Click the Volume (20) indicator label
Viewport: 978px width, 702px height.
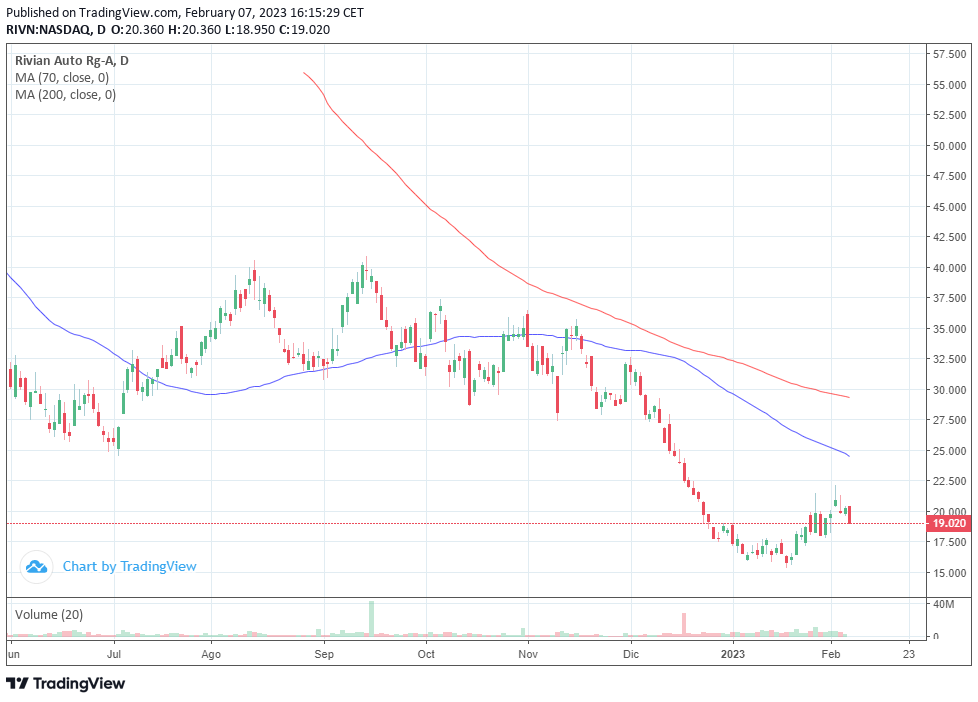(x=49, y=615)
